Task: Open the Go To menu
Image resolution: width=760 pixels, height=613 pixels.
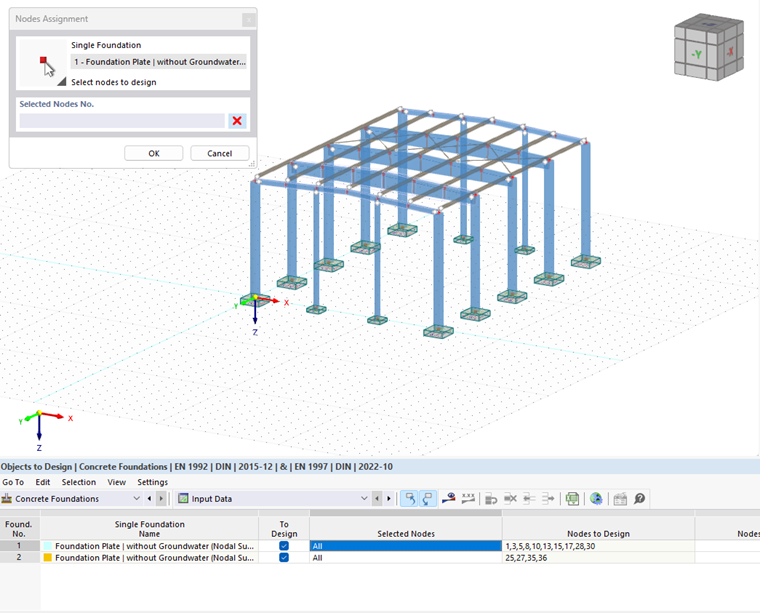Action: click(x=13, y=482)
